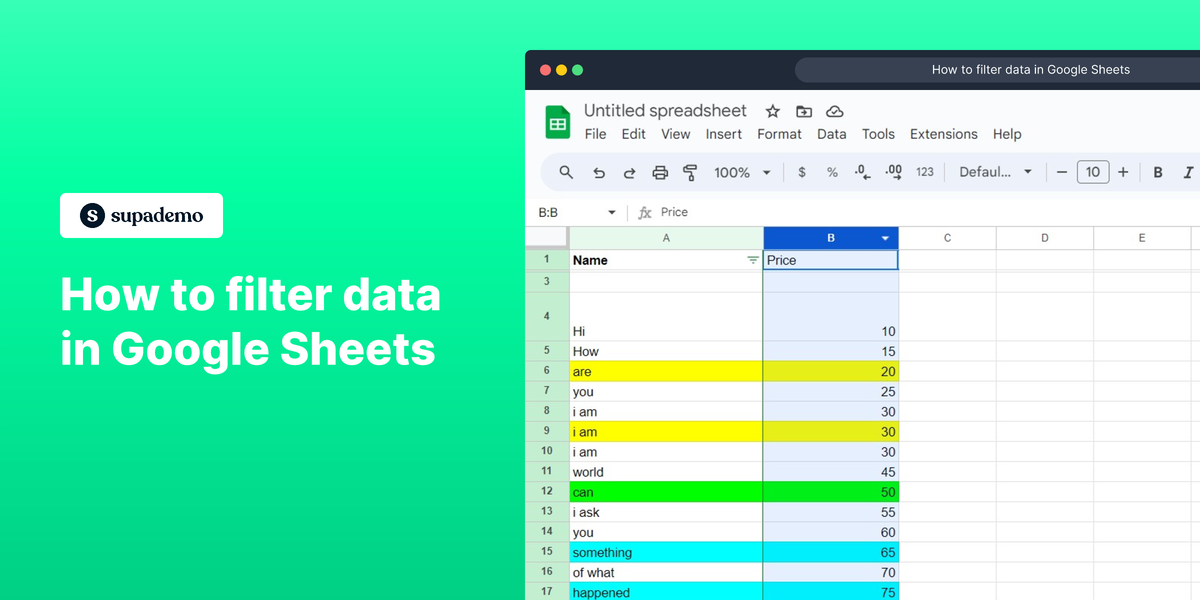Check document save status via the cloud icon
Image resolution: width=1200 pixels, height=600 pixels.
[x=835, y=111]
